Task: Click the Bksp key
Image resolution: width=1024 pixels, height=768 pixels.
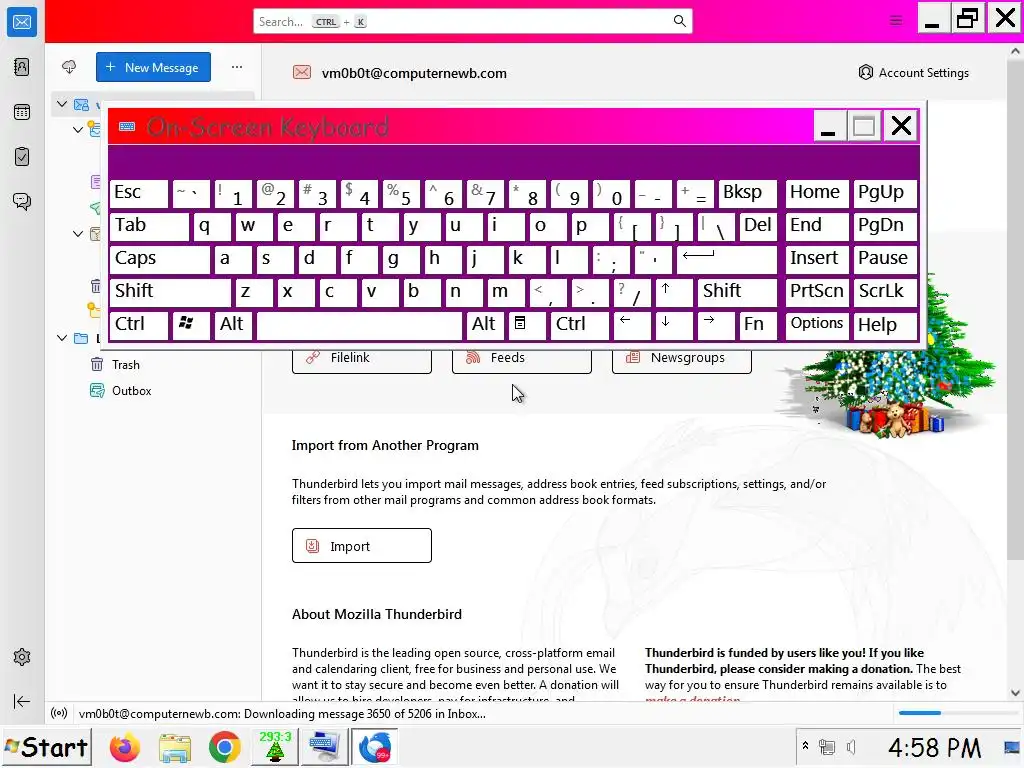Action: pos(748,193)
